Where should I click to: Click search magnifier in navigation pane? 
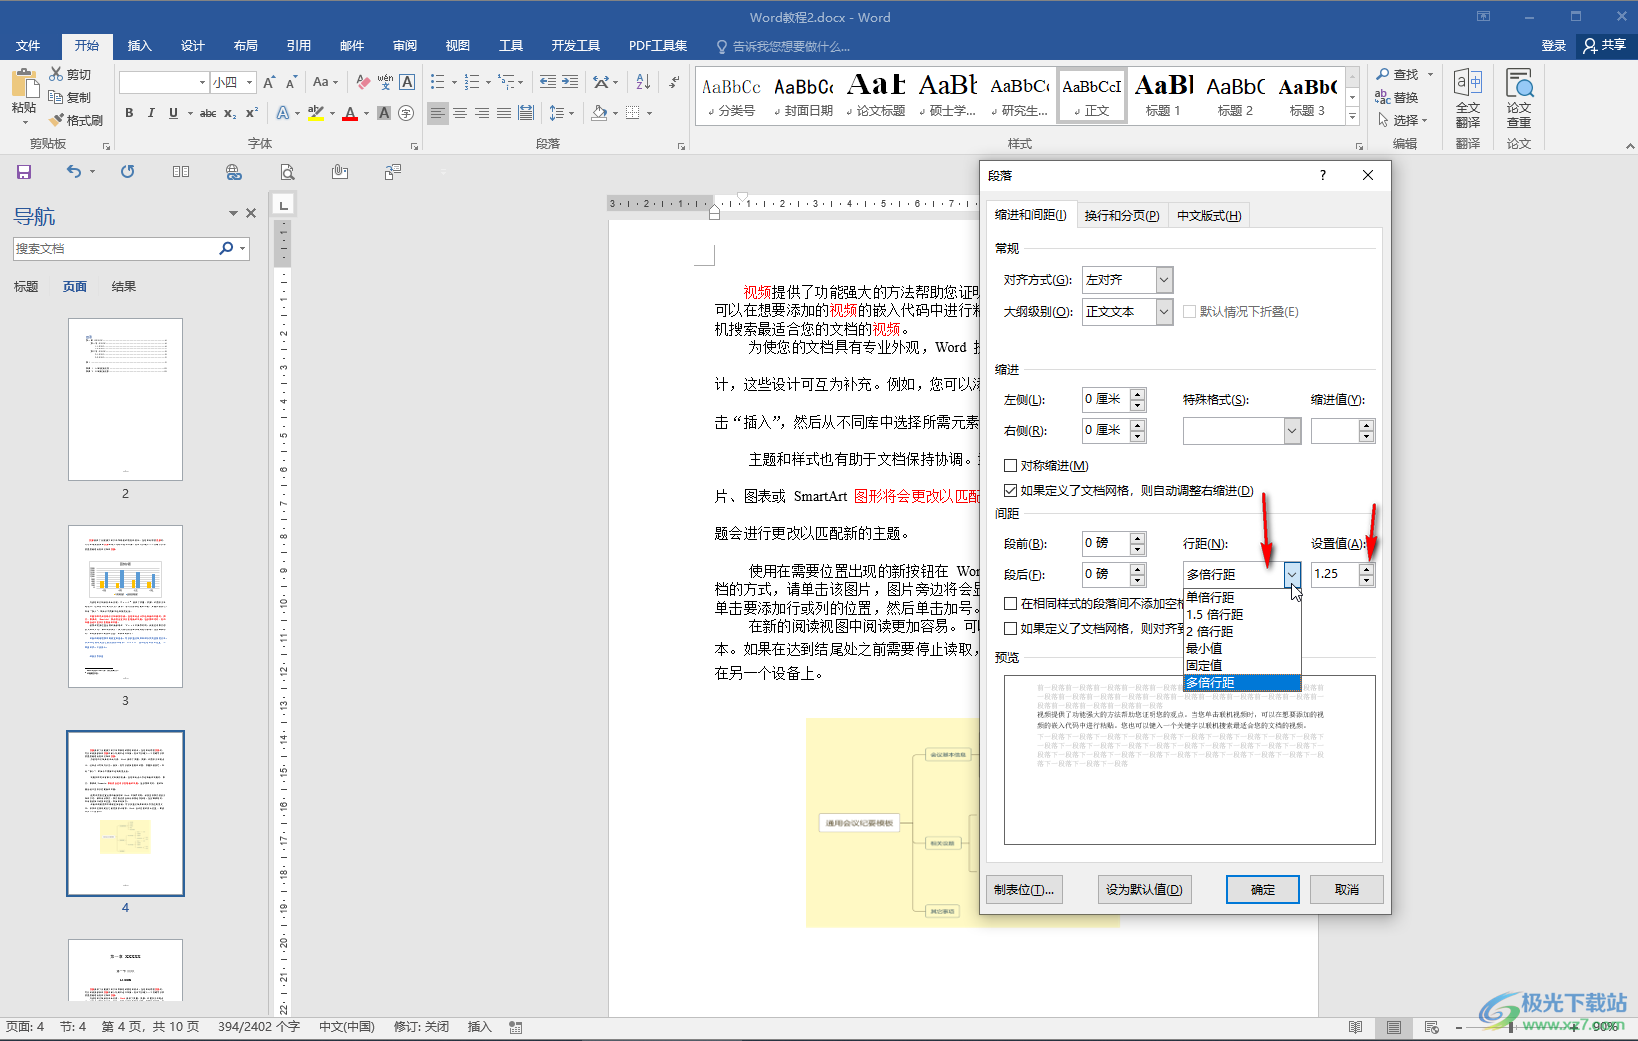click(226, 248)
